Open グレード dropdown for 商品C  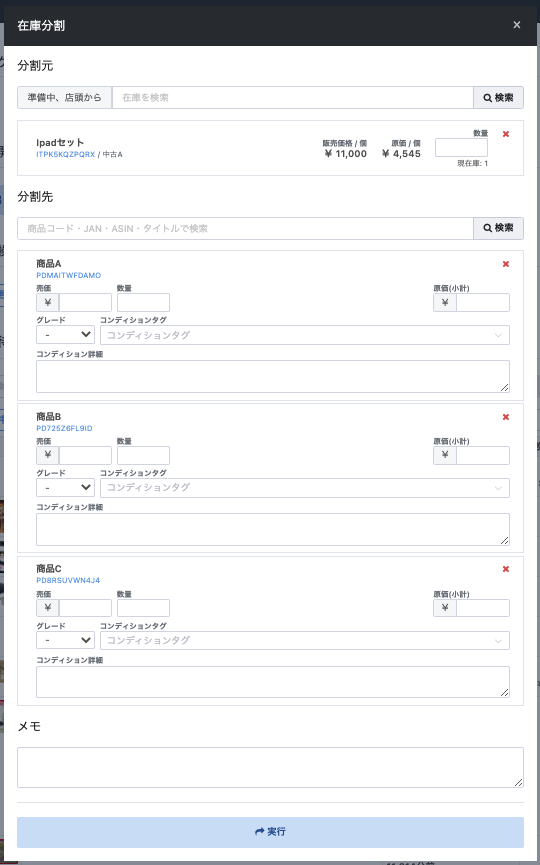pos(66,640)
